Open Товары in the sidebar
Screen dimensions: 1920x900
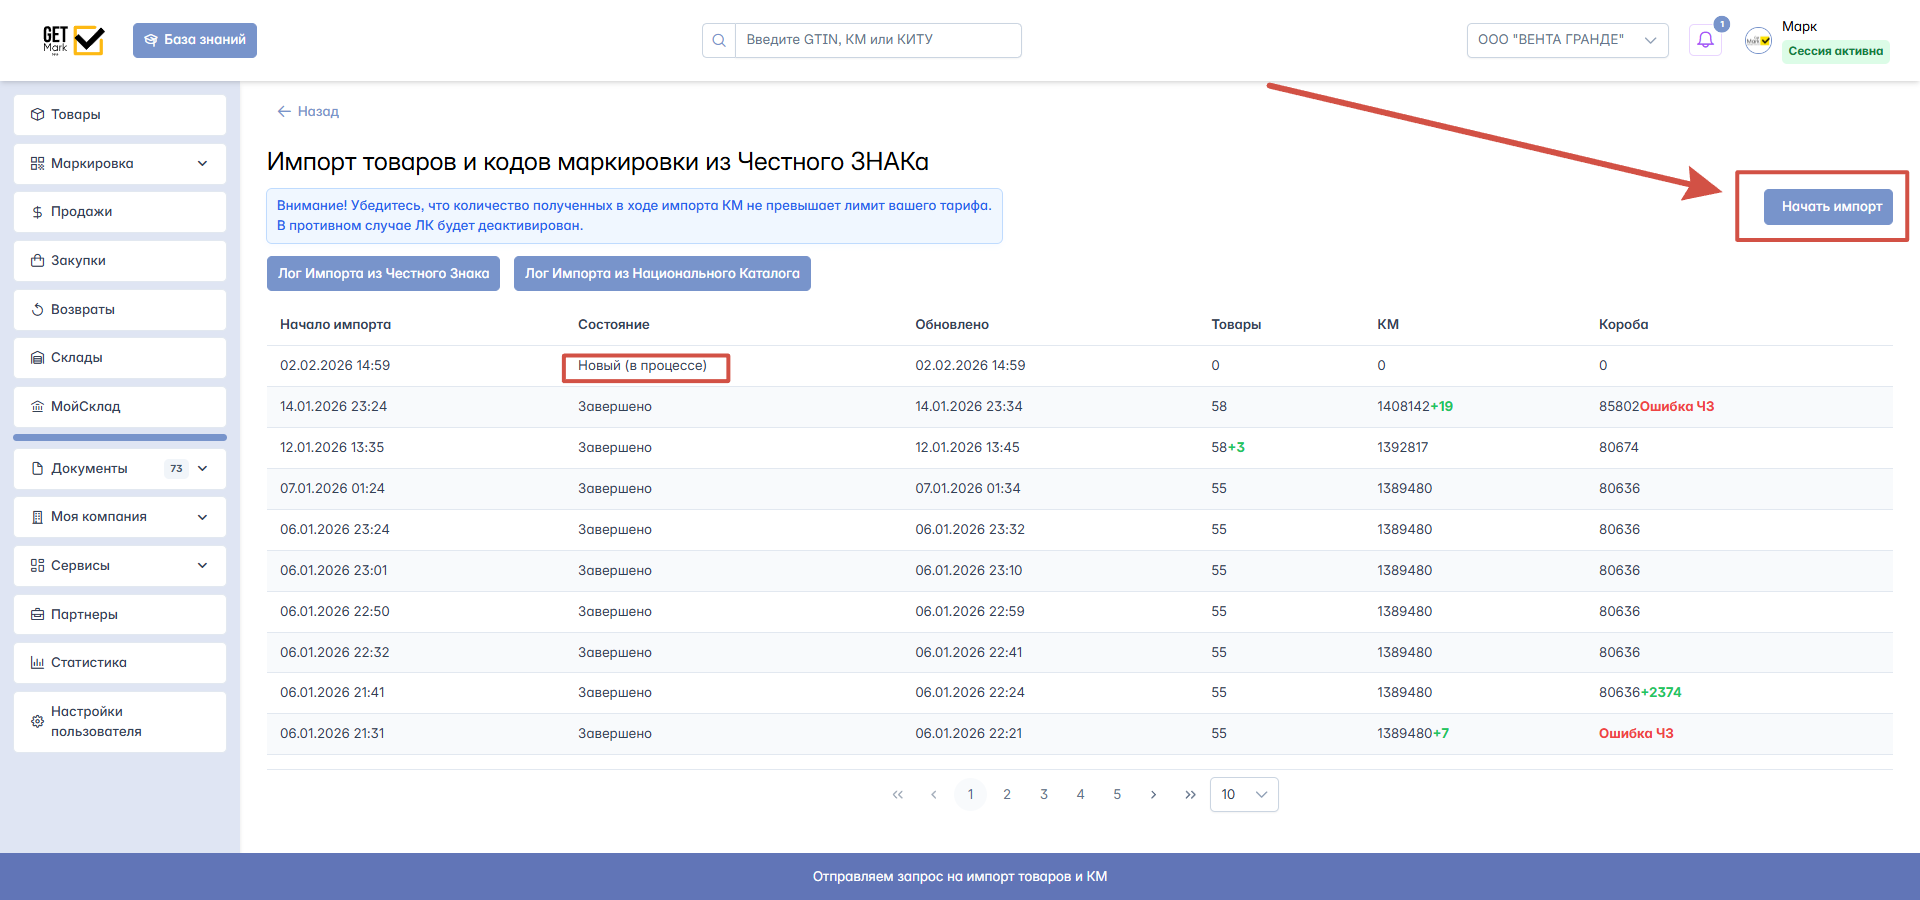(x=120, y=114)
